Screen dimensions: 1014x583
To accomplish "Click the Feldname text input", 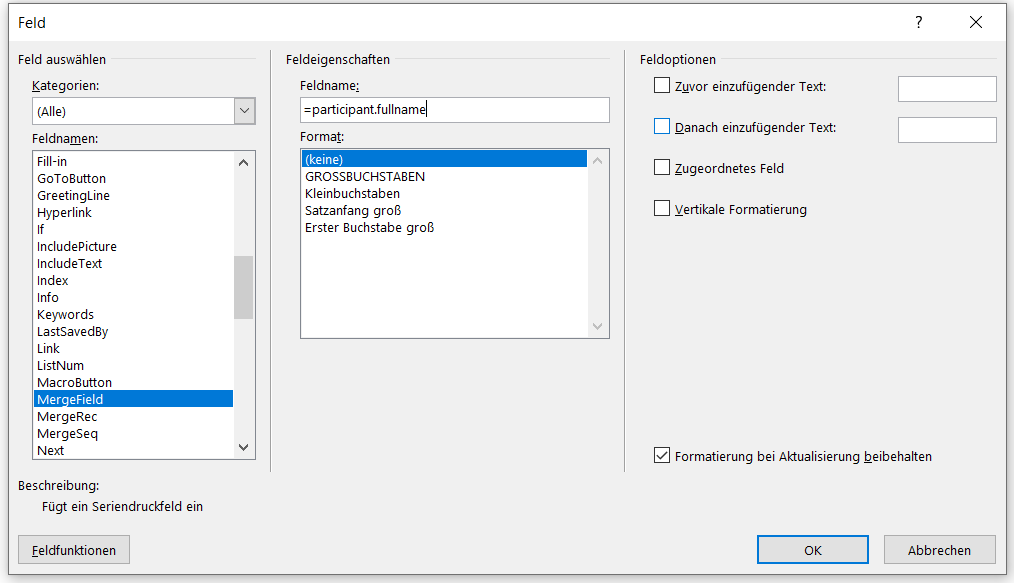I will click(x=454, y=110).
